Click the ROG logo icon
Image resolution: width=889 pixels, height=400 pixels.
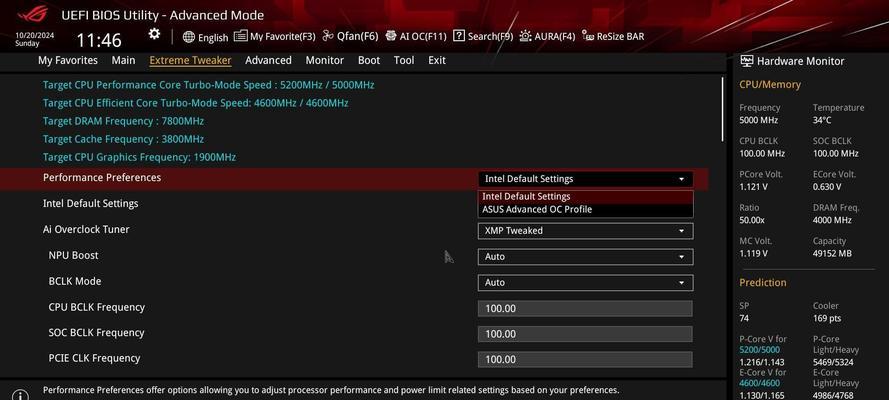(33, 14)
